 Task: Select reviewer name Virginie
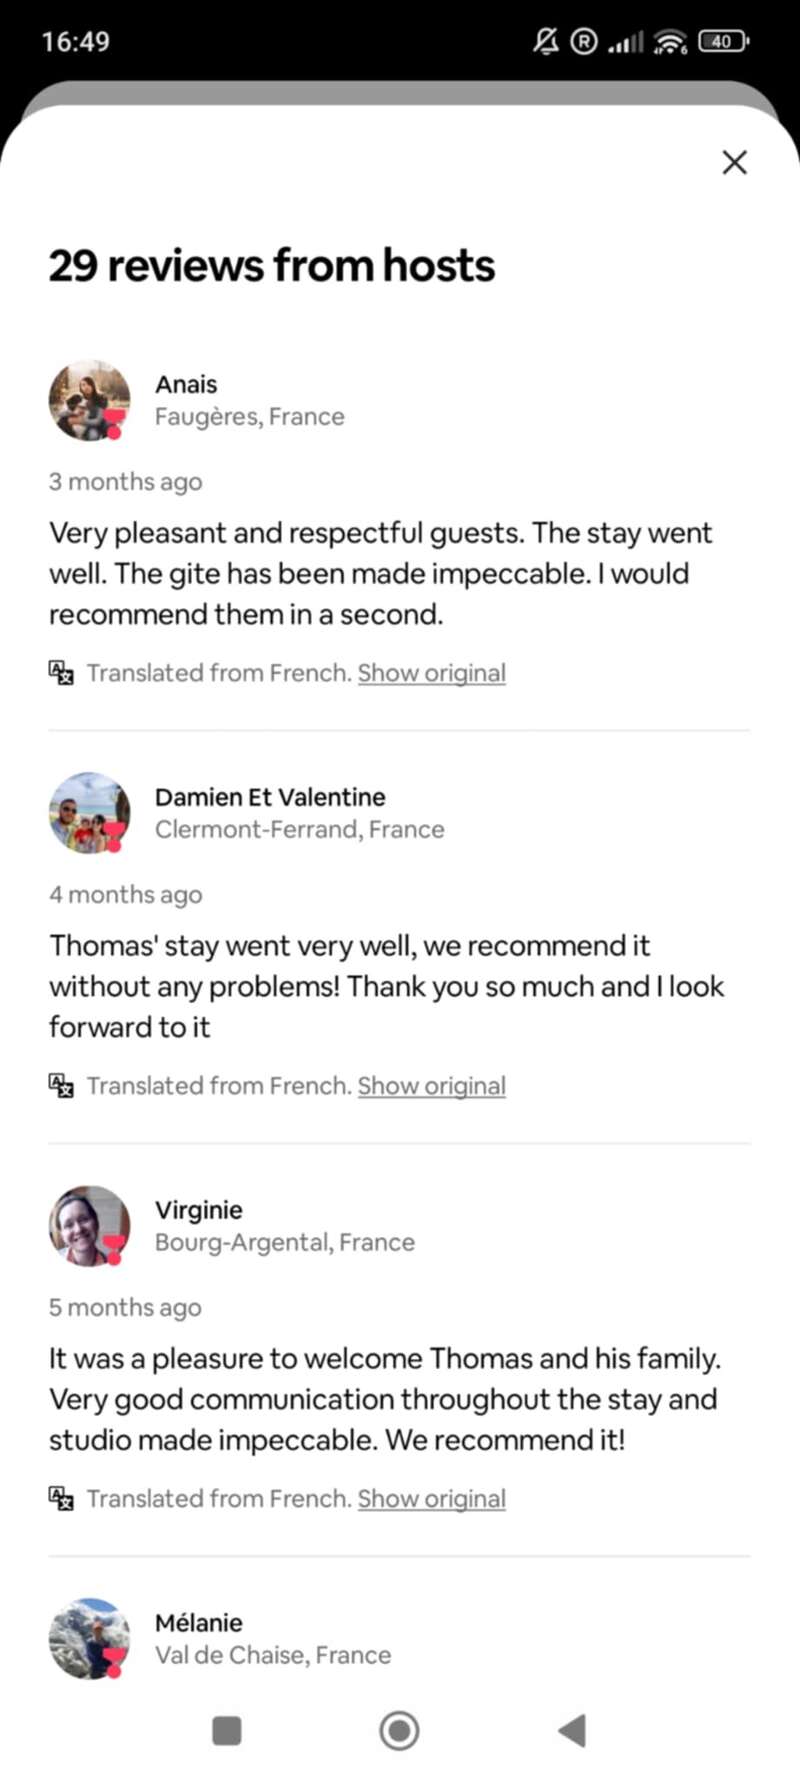198,1210
